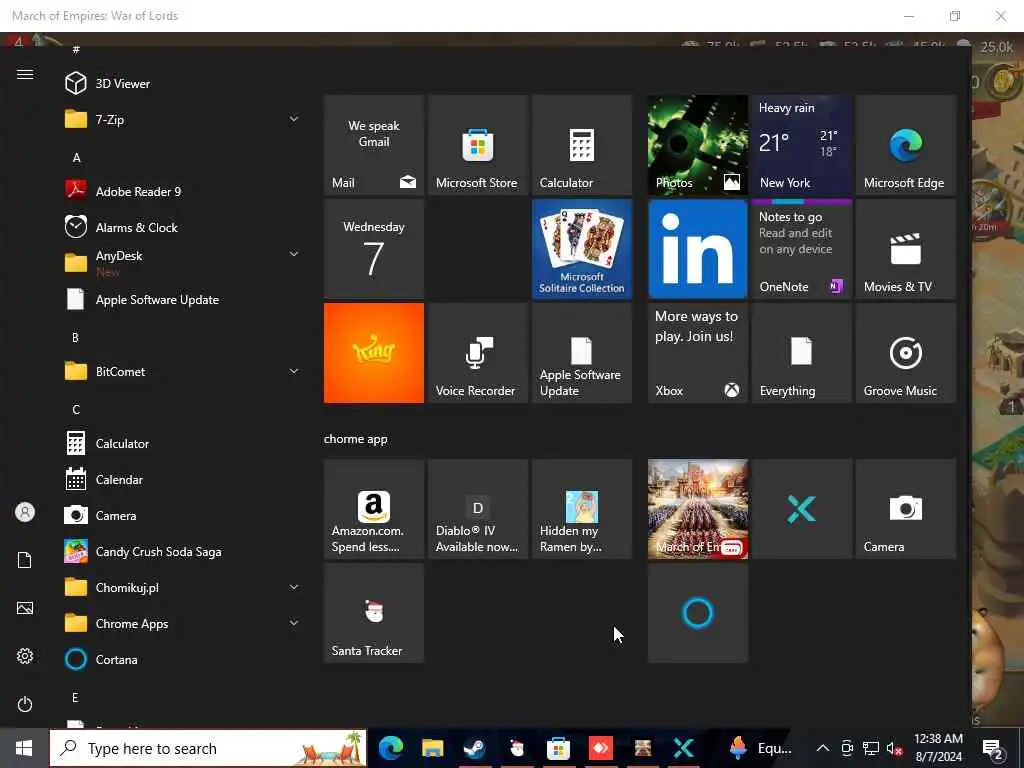The image size is (1024, 768).
Task: Expand the Start menu hamburger navigation
Action: 25,74
